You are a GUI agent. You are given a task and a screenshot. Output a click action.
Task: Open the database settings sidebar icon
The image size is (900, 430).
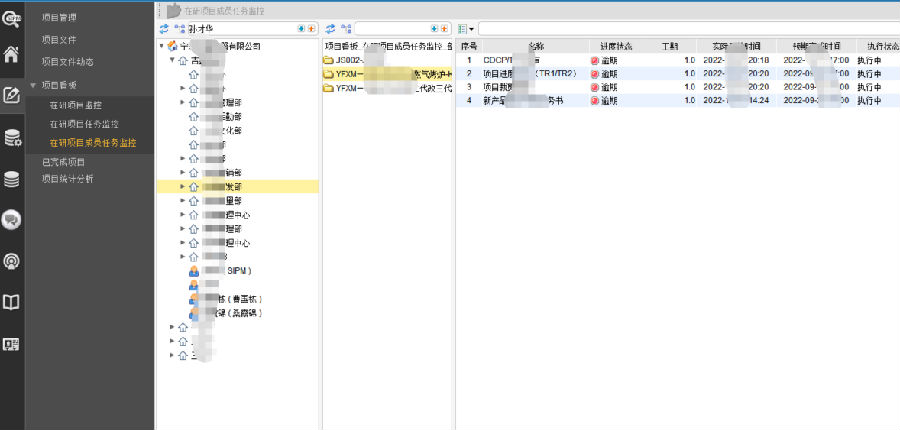tap(12, 138)
